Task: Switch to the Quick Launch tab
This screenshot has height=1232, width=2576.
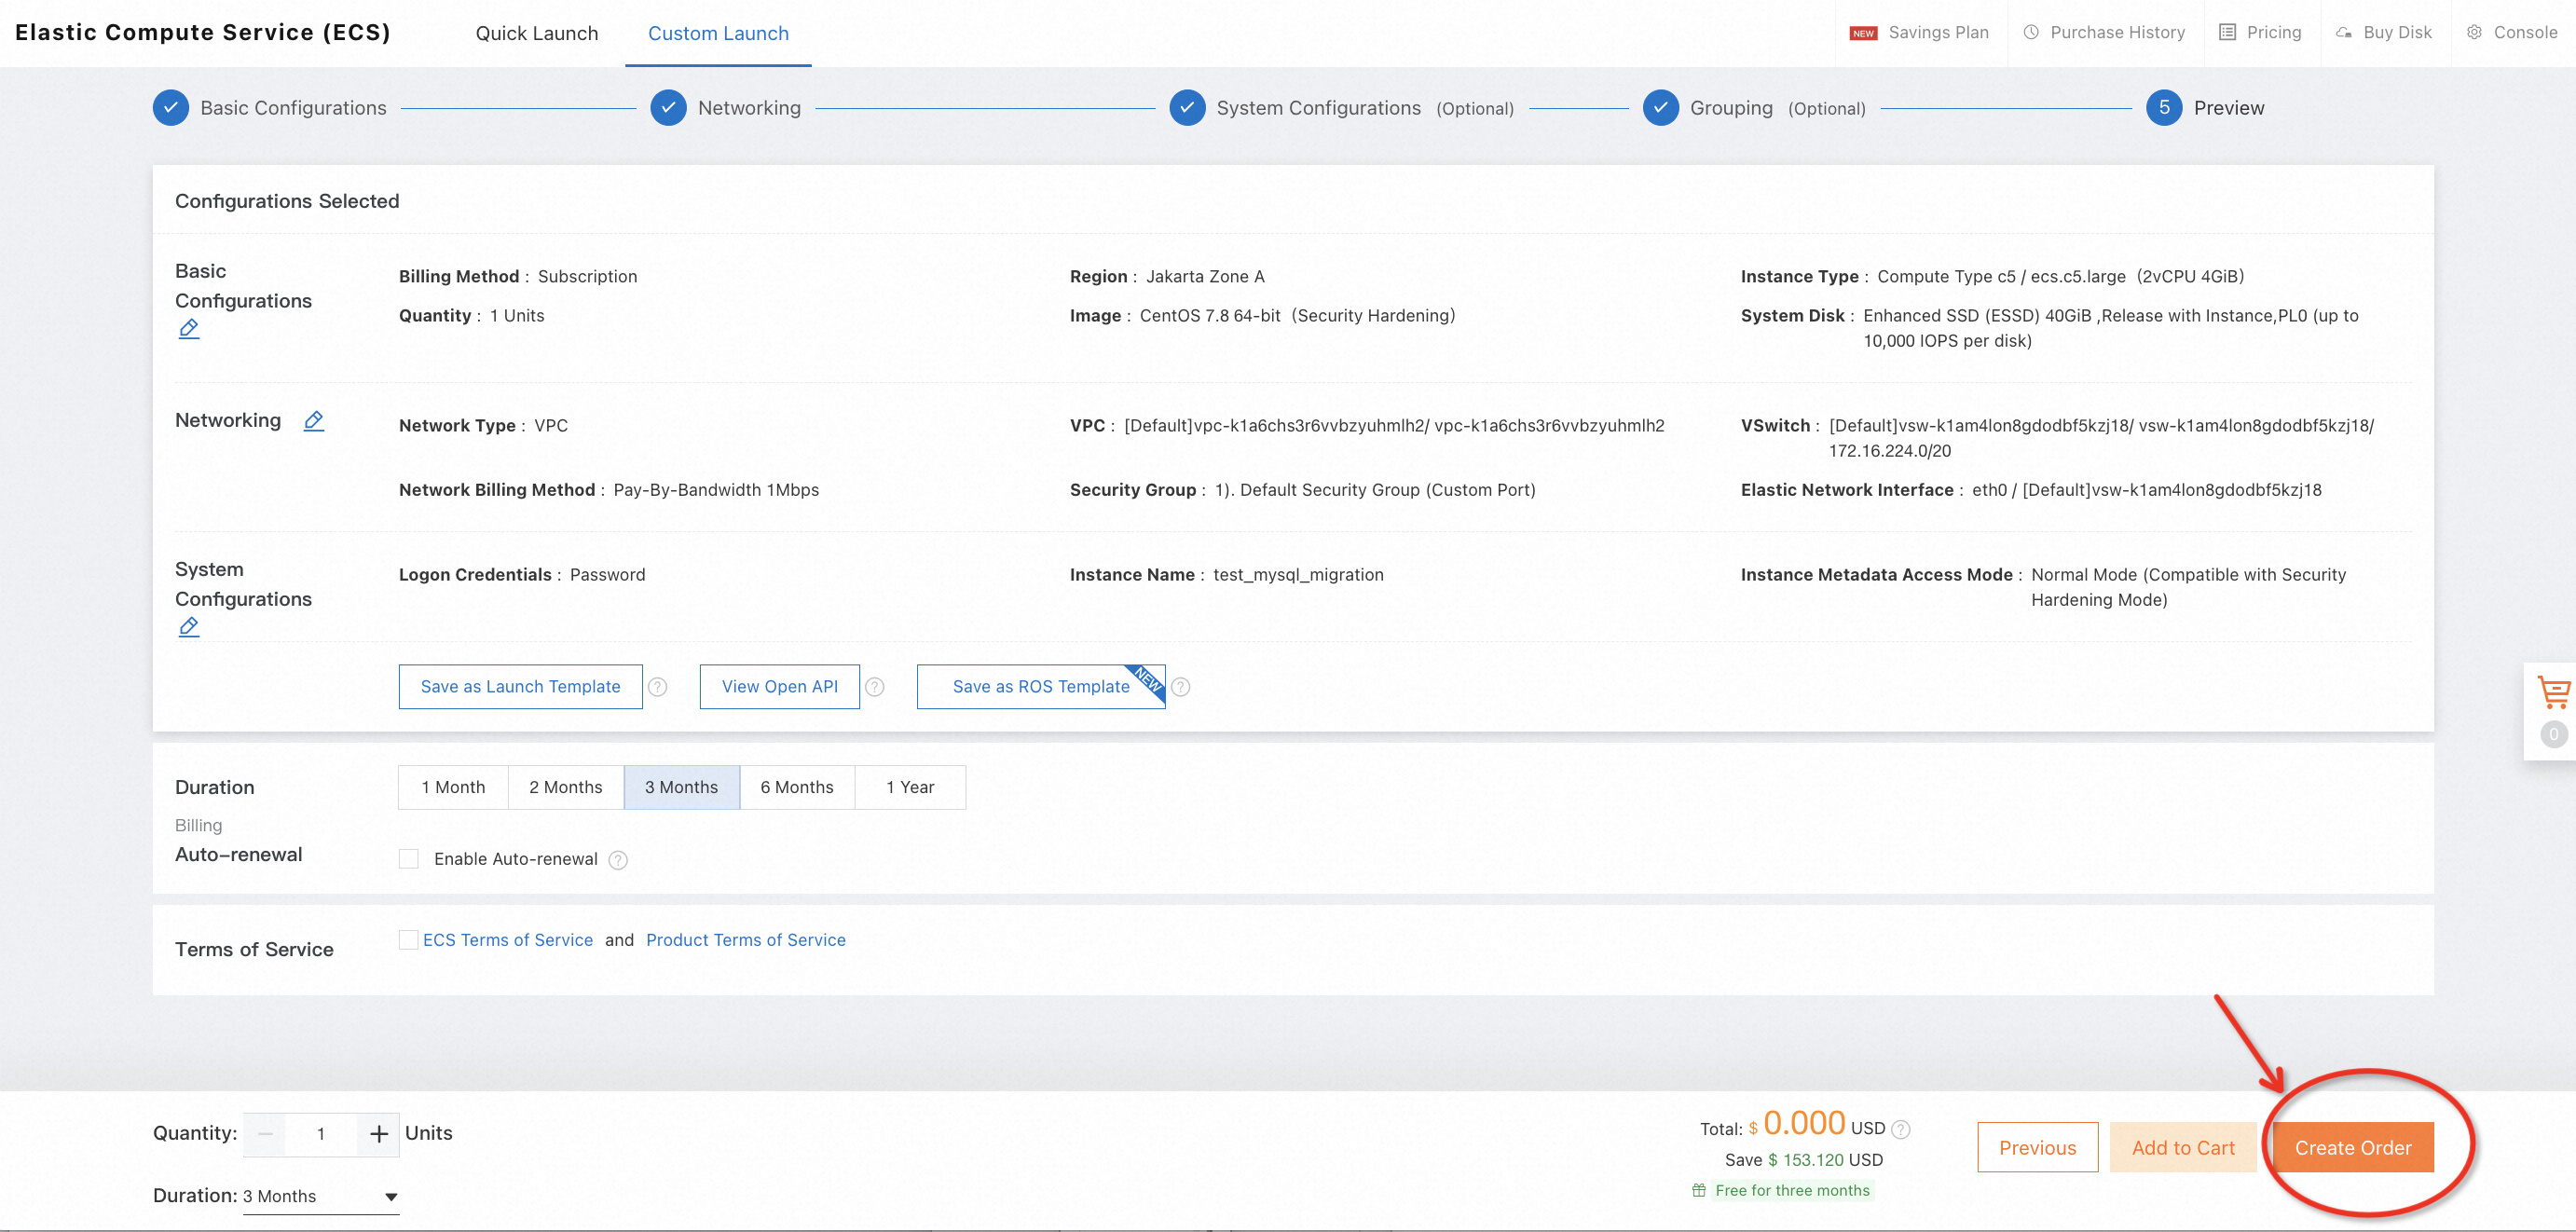Action: 537,33
